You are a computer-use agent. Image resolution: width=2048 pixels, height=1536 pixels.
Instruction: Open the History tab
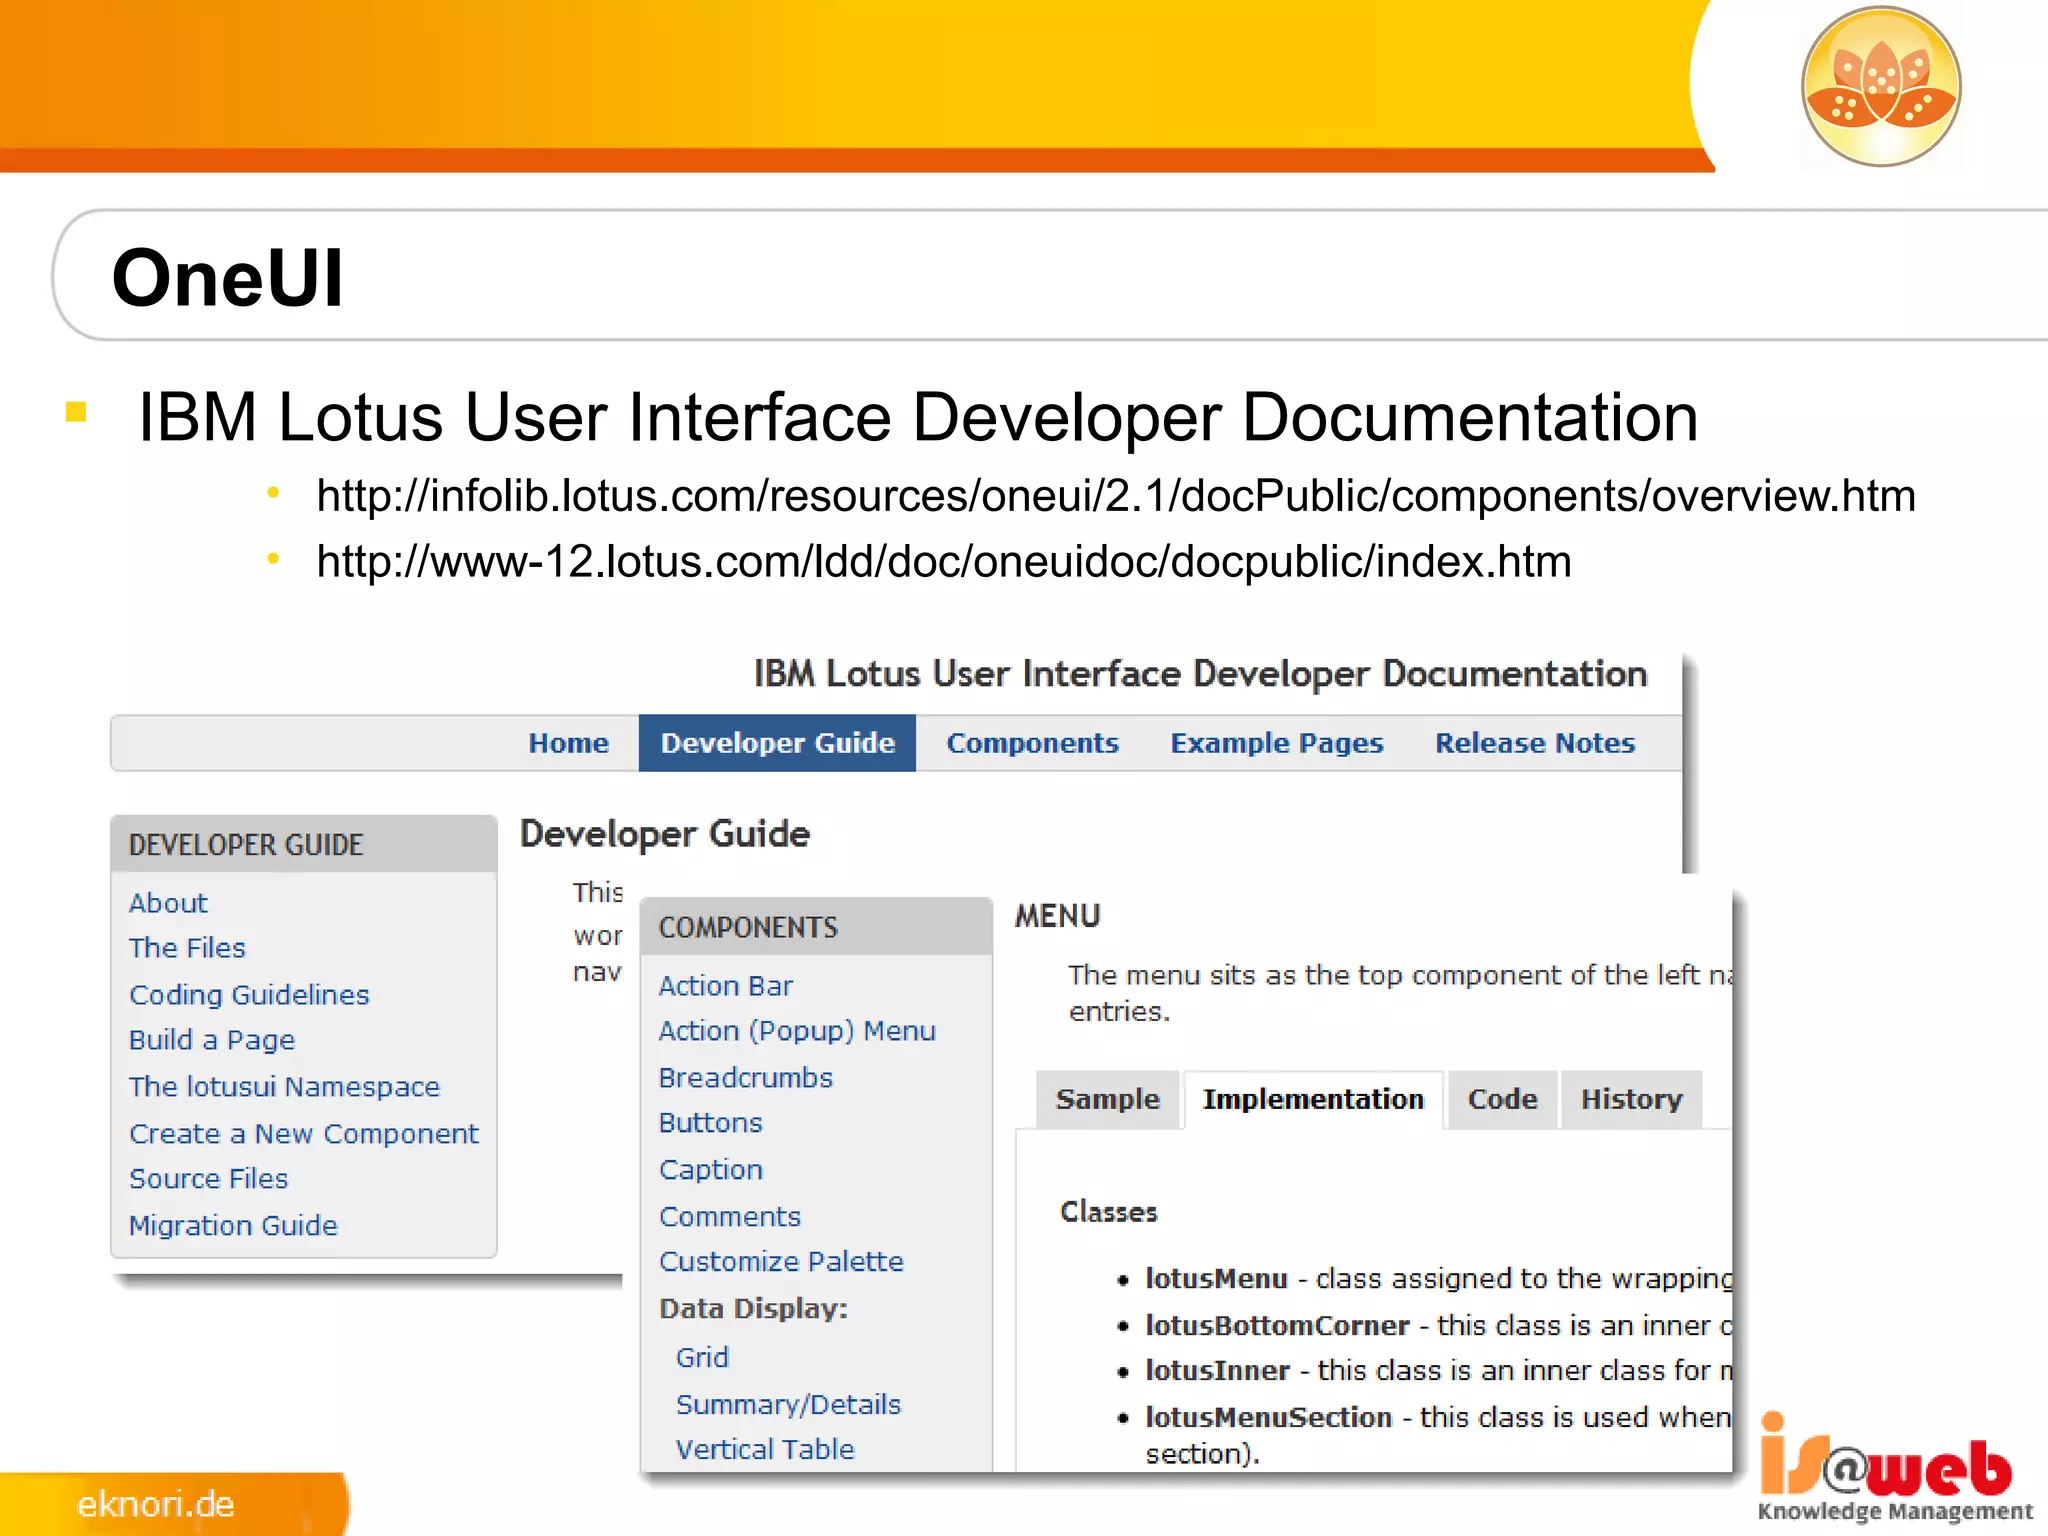click(x=1631, y=1100)
